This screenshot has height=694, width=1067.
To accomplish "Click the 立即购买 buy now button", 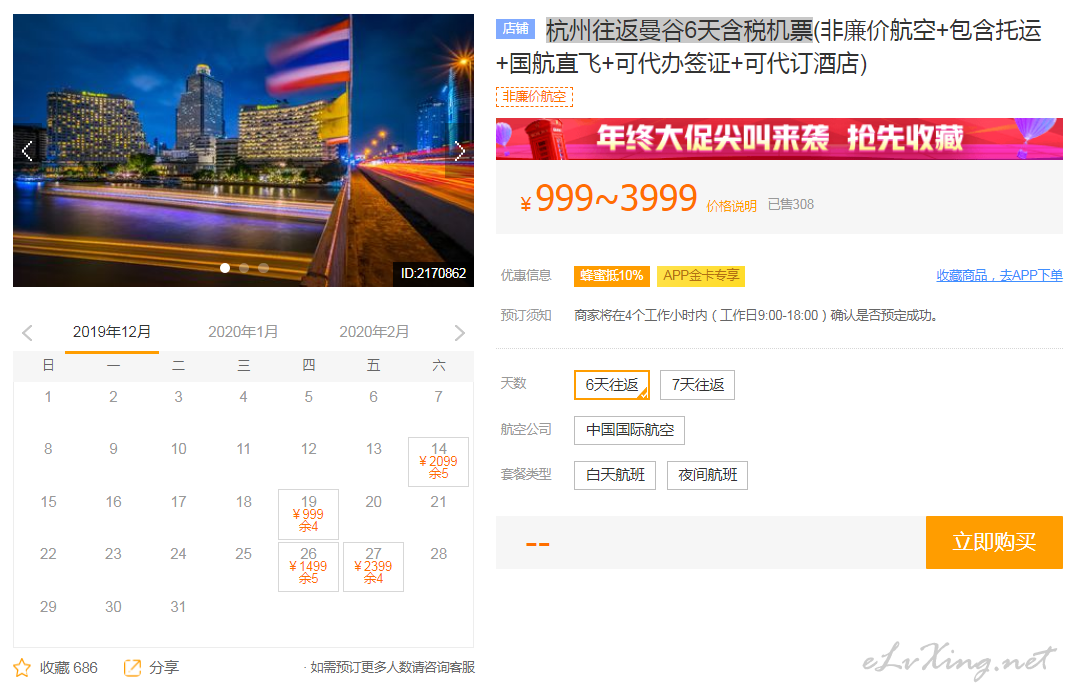I will coord(994,542).
